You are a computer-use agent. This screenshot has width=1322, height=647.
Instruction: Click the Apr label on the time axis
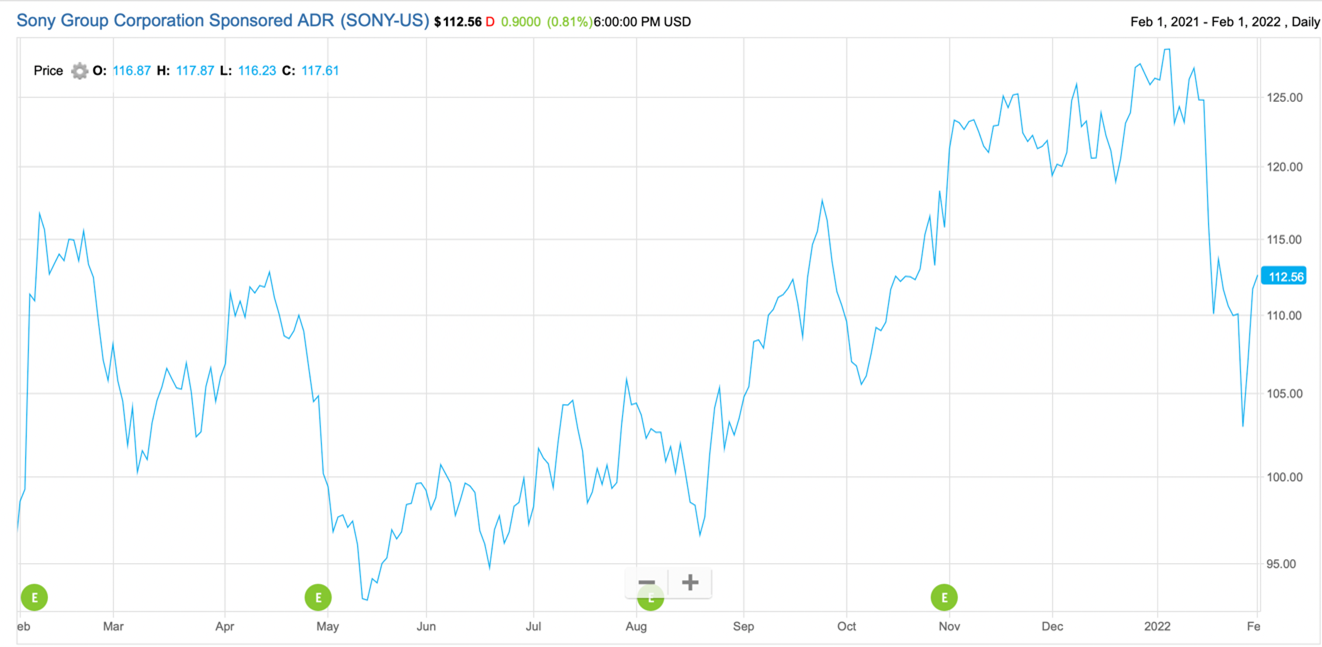tap(225, 627)
